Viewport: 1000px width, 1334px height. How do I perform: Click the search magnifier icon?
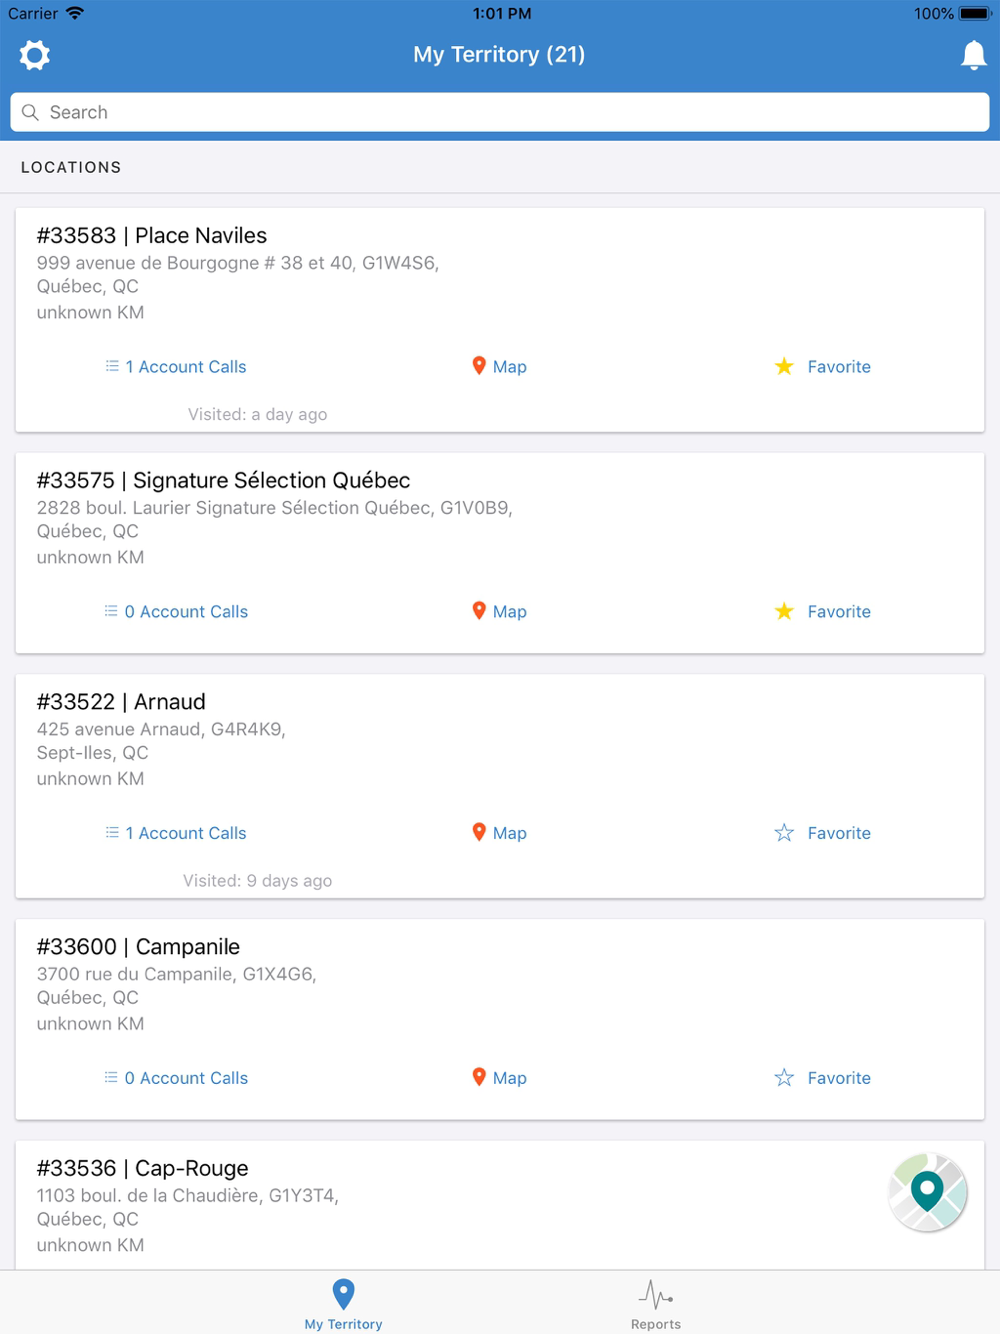click(30, 112)
